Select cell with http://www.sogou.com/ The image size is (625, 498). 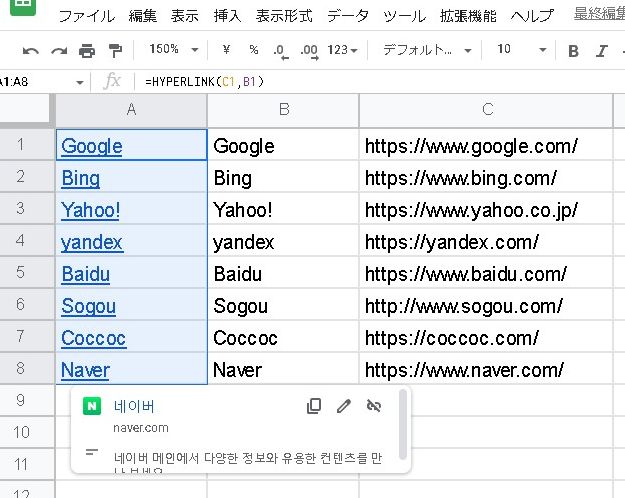[486, 305]
